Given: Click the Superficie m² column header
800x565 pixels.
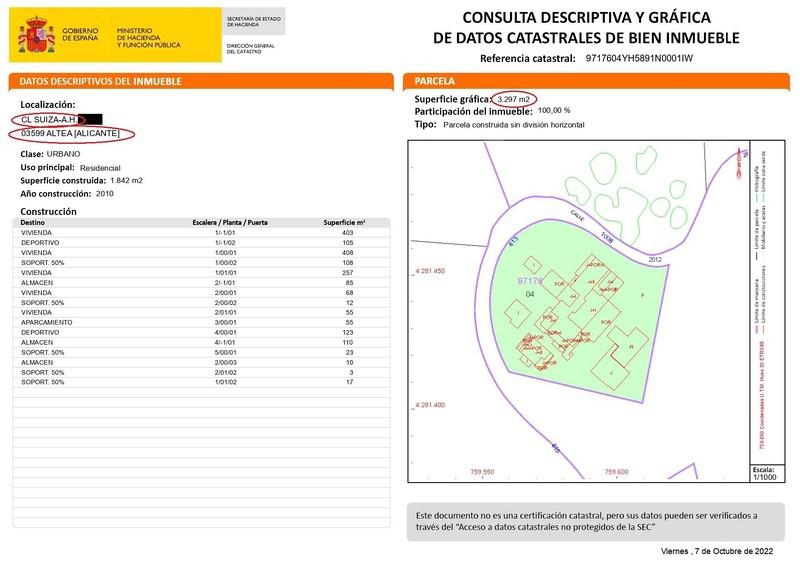Looking at the screenshot, I should (344, 223).
